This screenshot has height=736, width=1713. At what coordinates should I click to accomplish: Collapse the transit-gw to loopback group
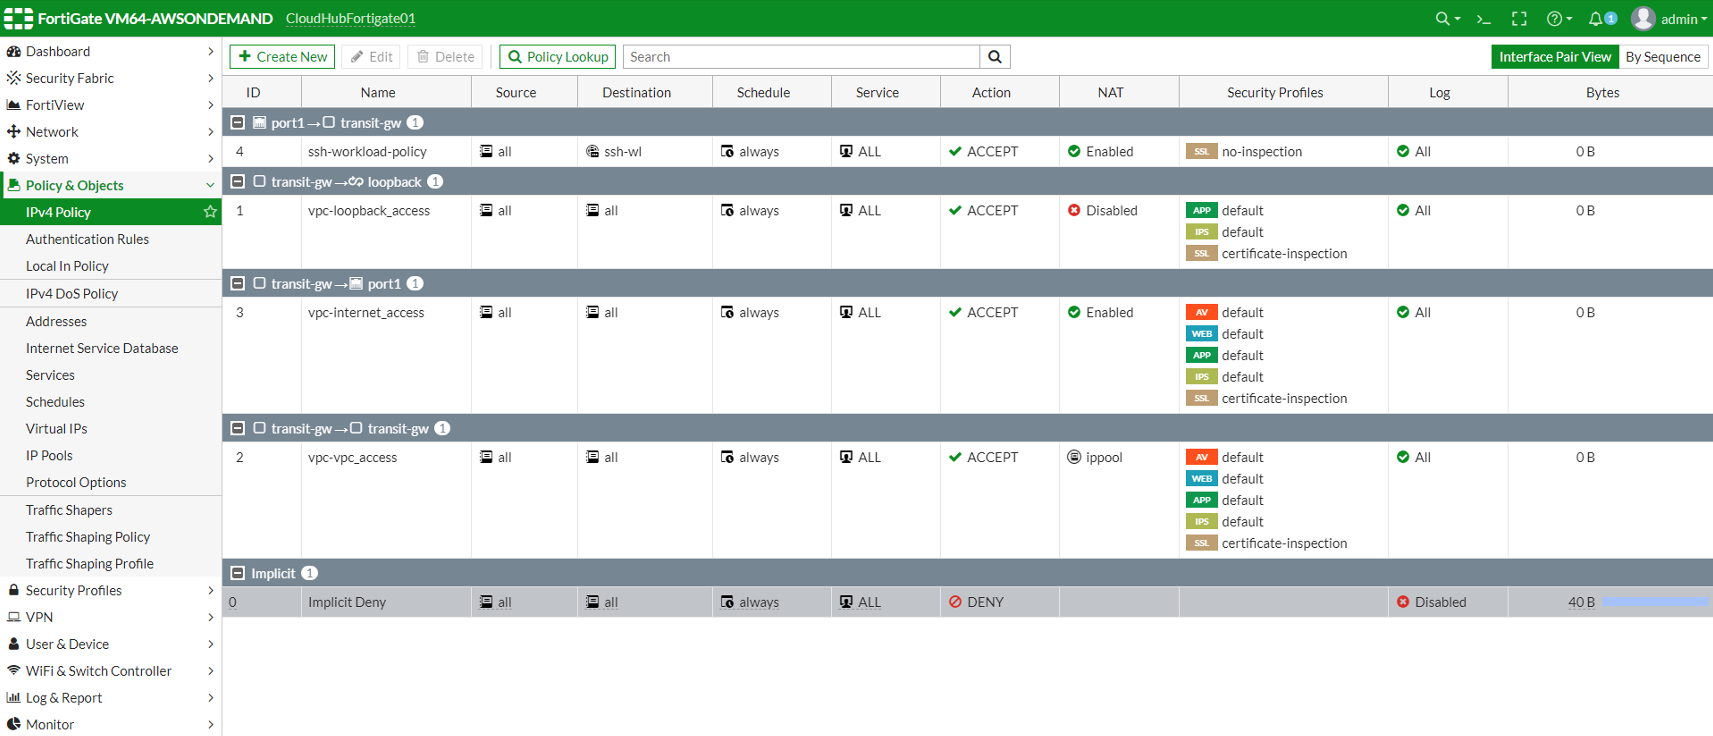coord(237,181)
